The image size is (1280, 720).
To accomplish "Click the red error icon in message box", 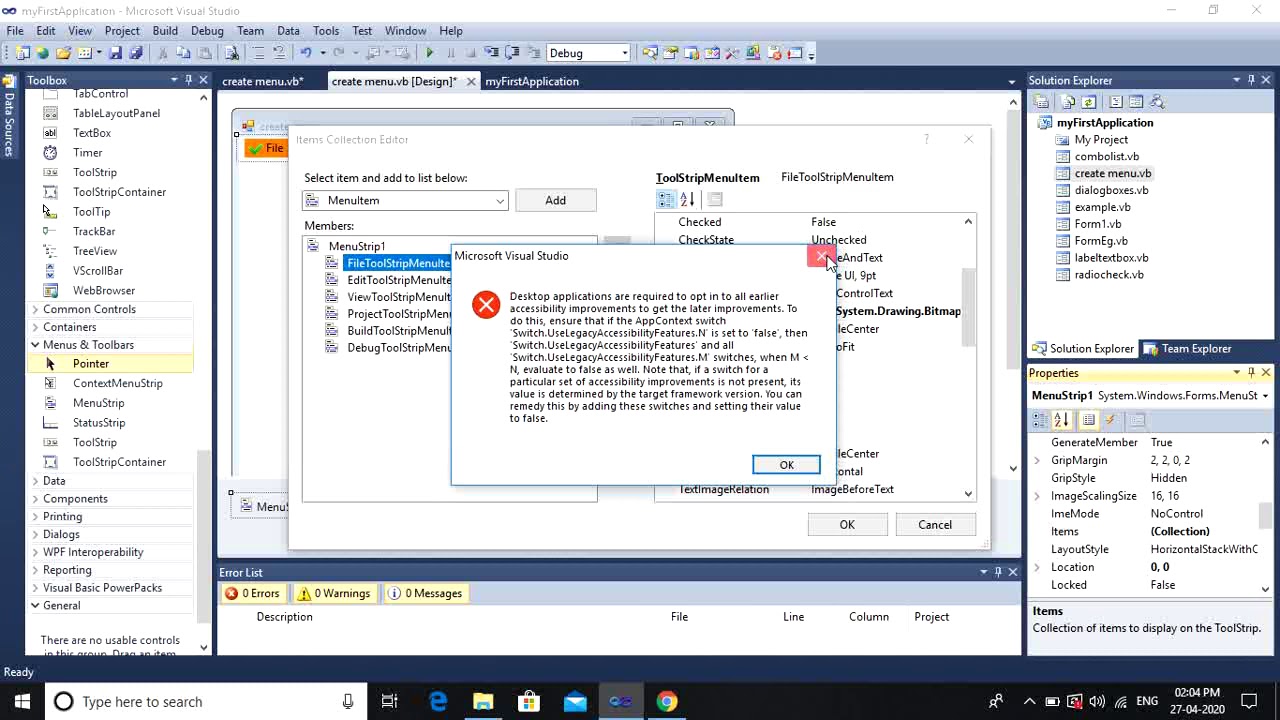I will tap(486, 304).
